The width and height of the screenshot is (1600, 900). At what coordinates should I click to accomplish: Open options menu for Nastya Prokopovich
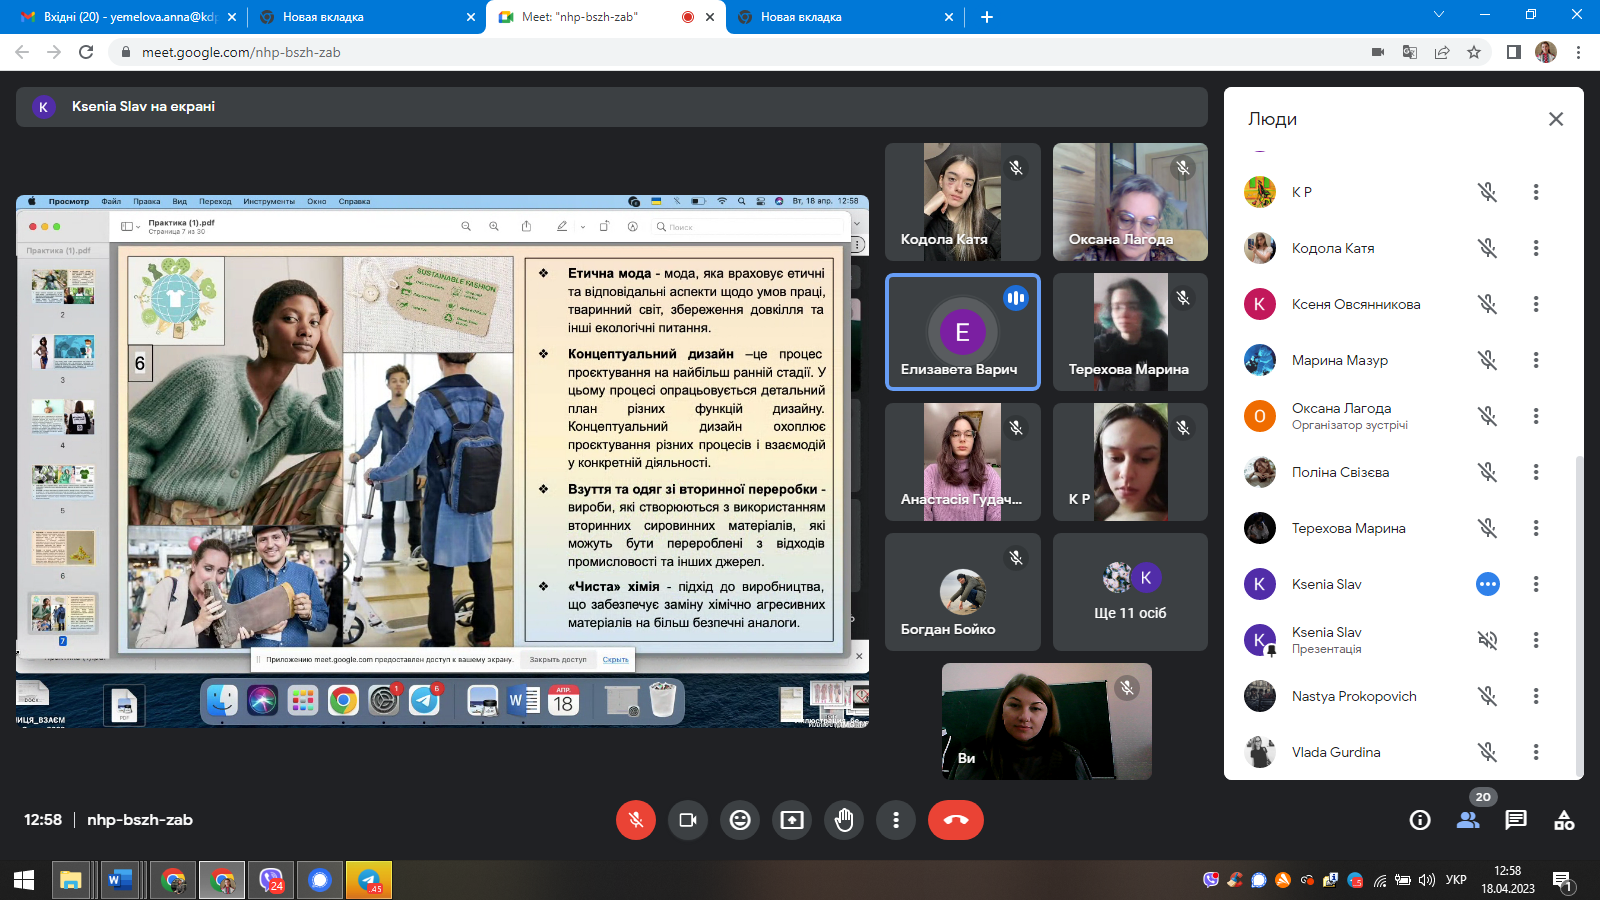(1536, 696)
